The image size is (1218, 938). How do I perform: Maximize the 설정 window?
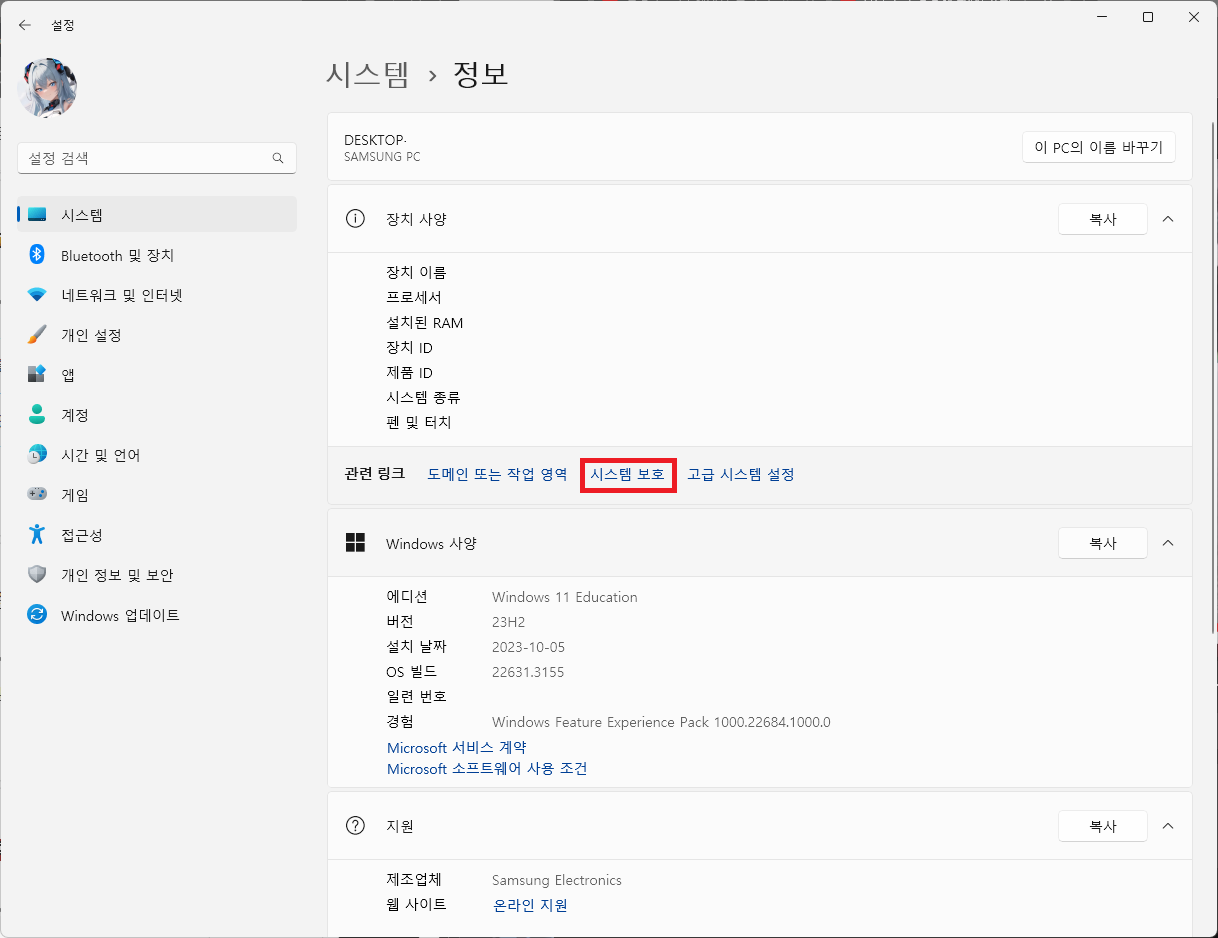[1148, 17]
